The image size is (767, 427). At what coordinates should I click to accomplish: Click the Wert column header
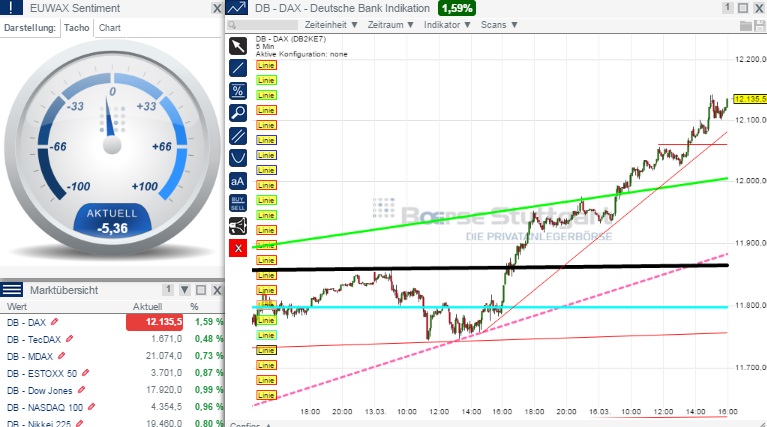[17, 307]
